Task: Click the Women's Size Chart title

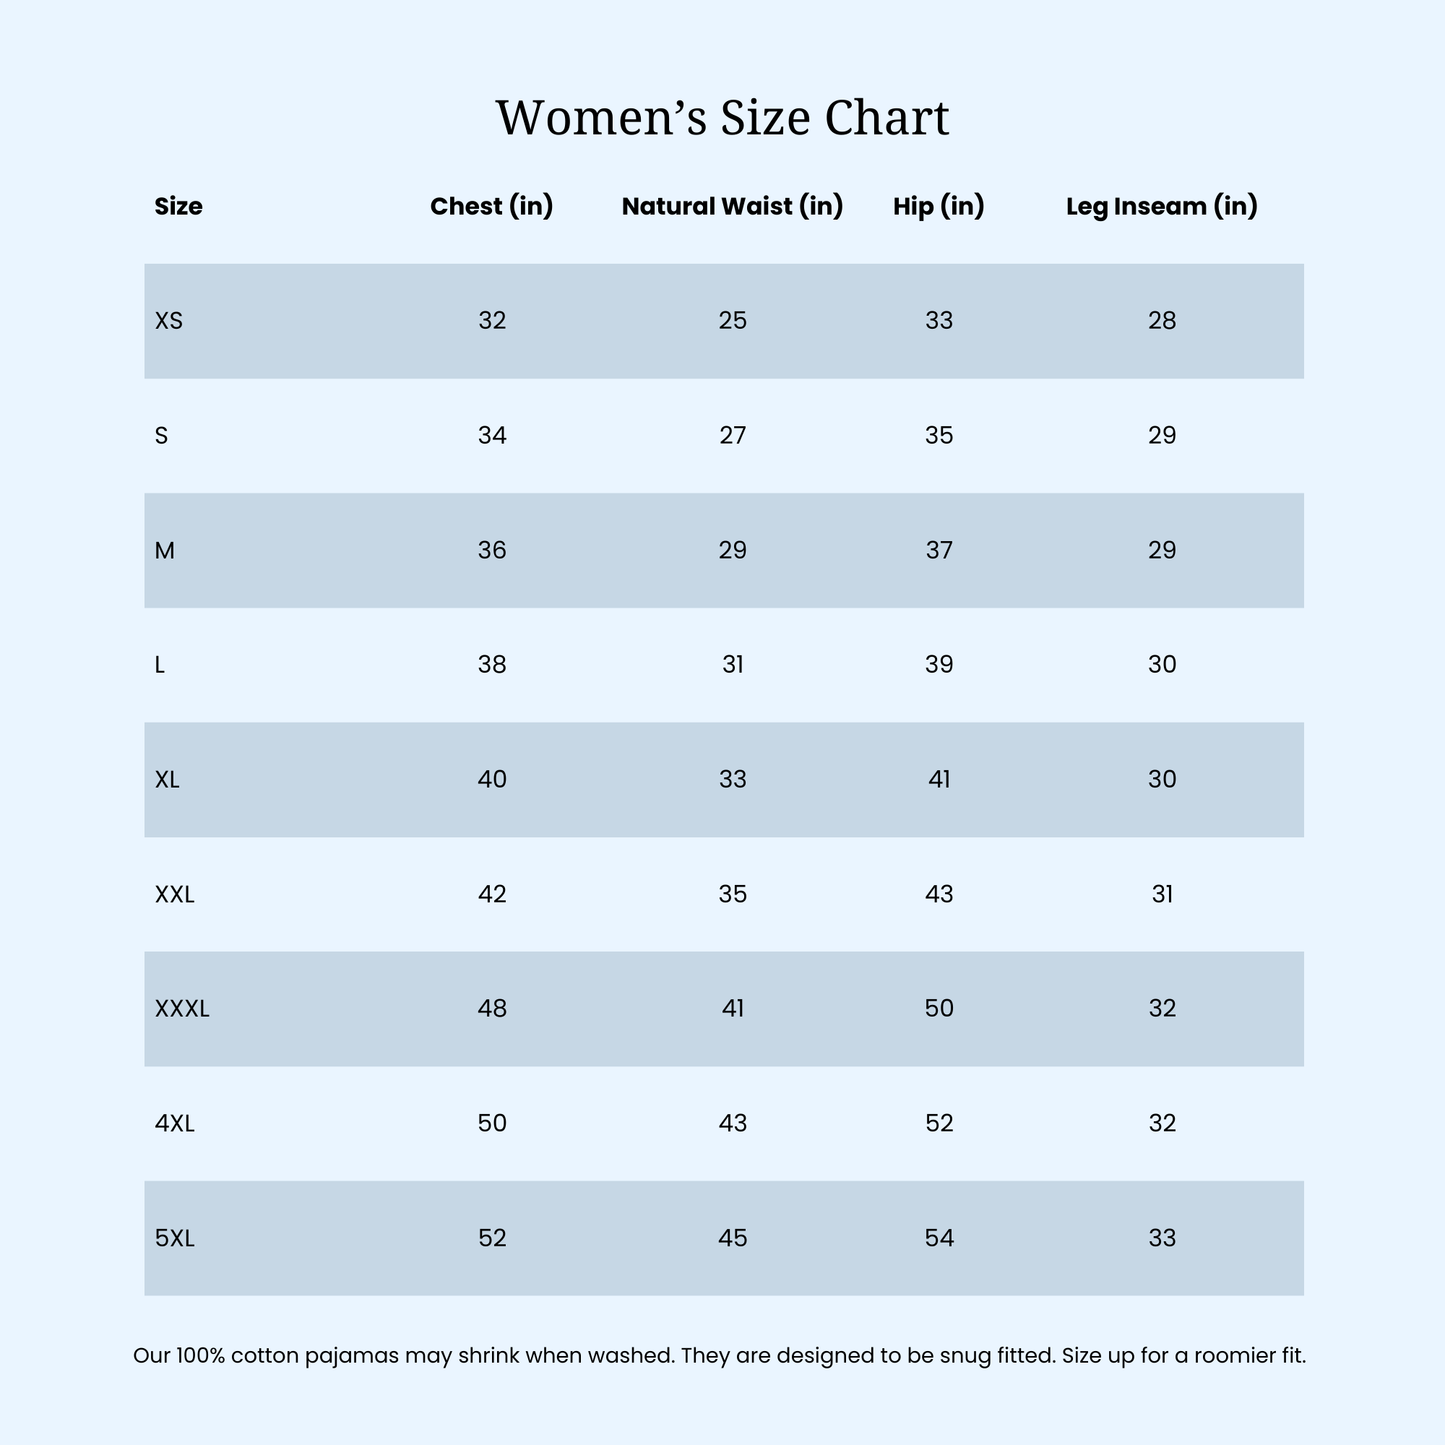Action: point(722,118)
